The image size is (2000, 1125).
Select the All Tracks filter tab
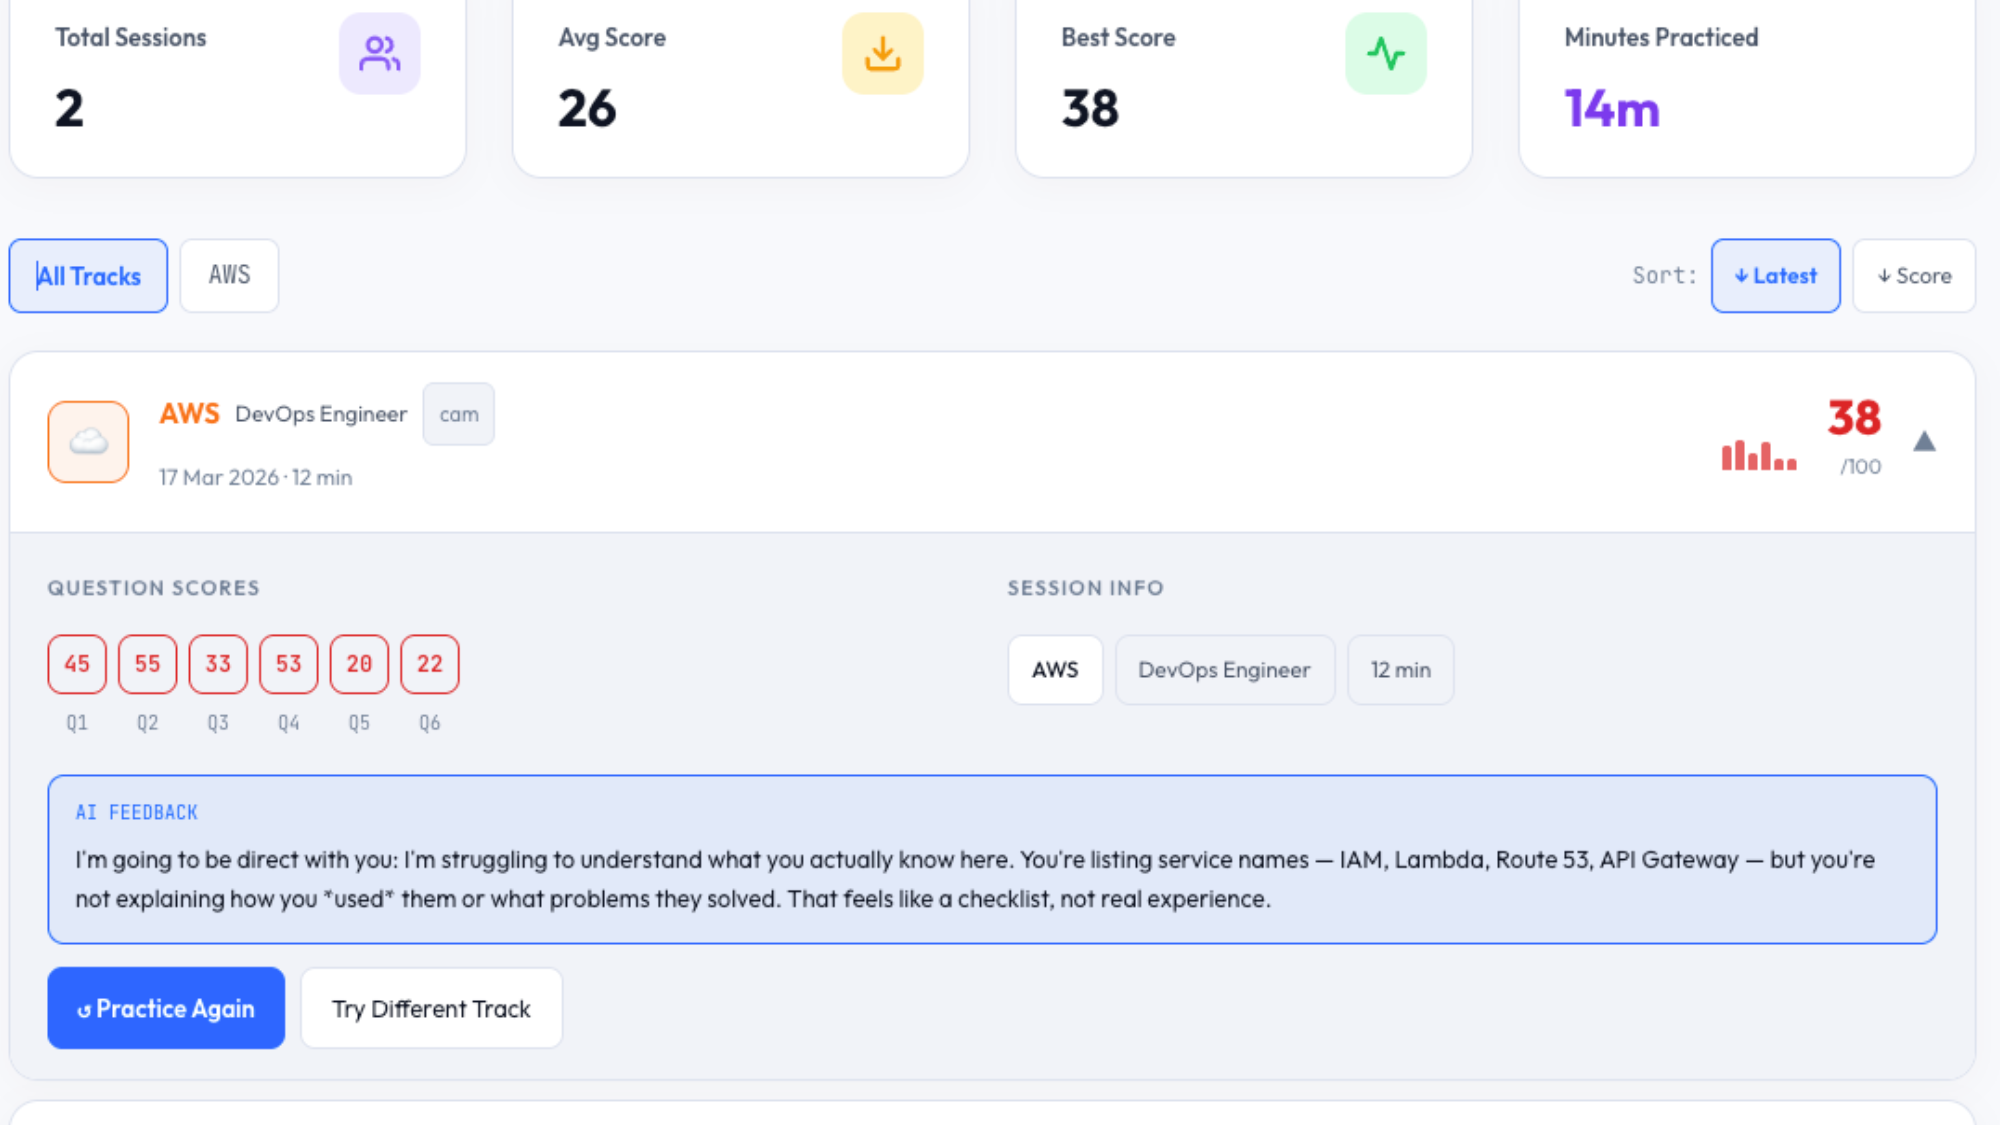pos(88,276)
